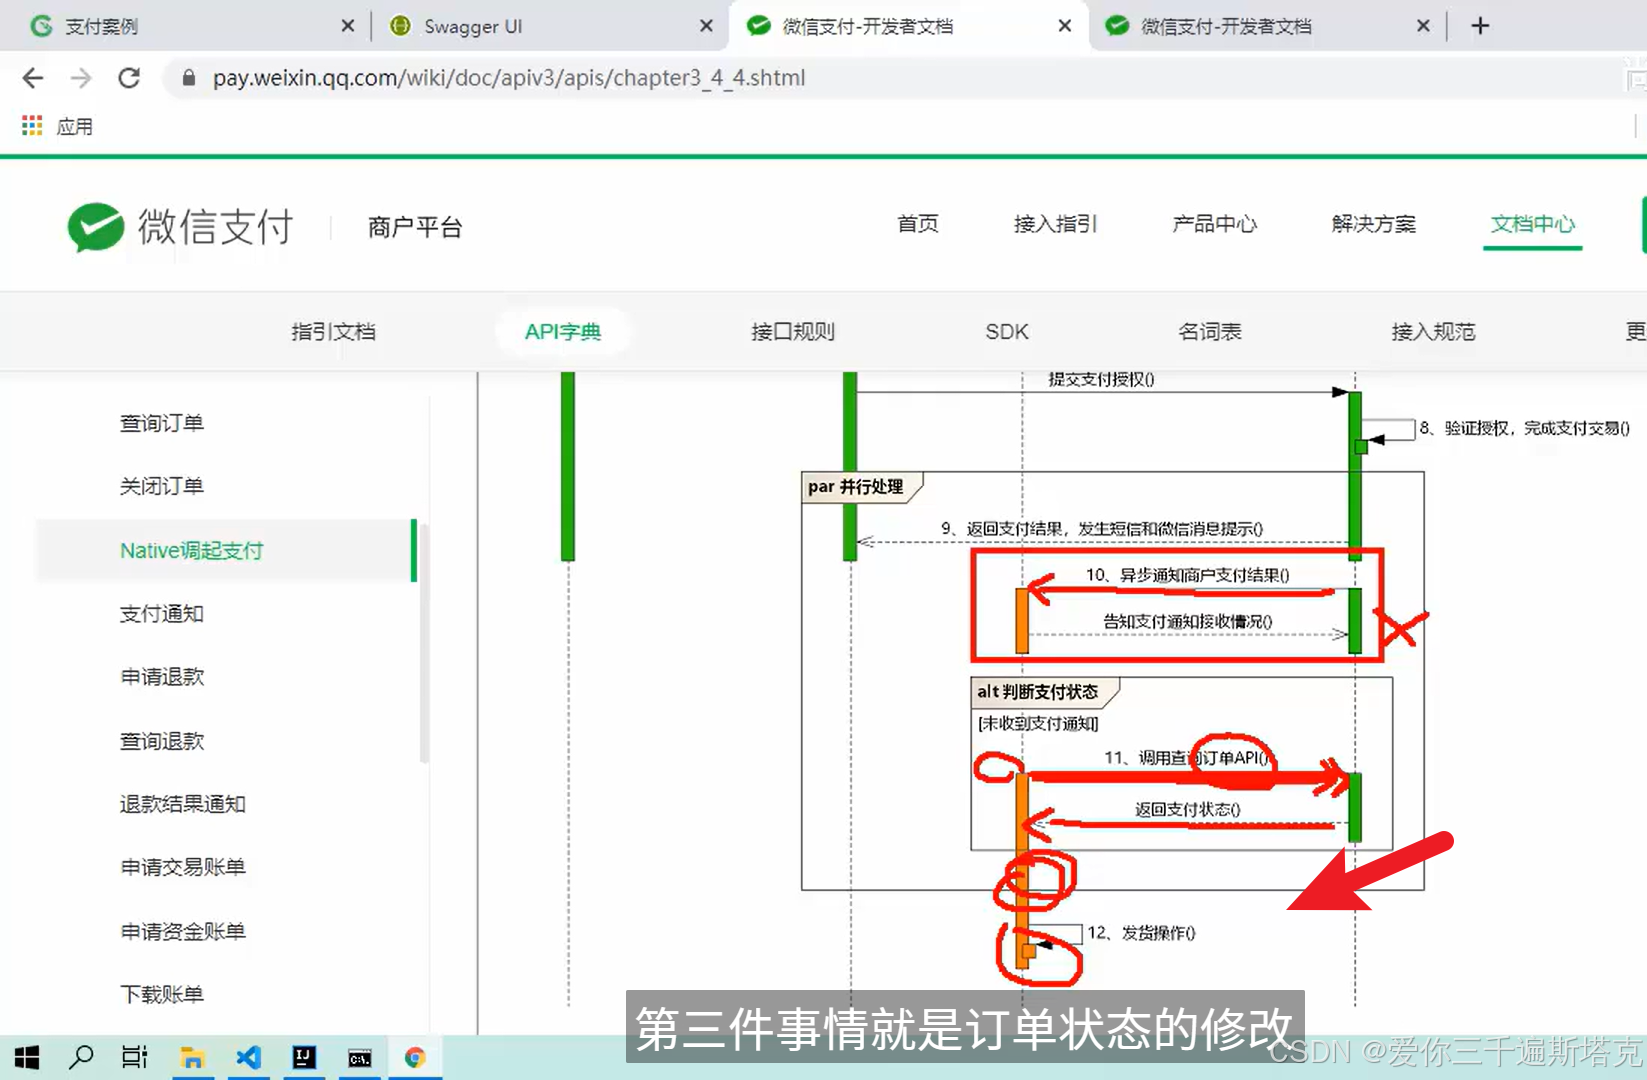Click the 应用 bookmarks label
This screenshot has height=1080, width=1647.
tap(74, 126)
